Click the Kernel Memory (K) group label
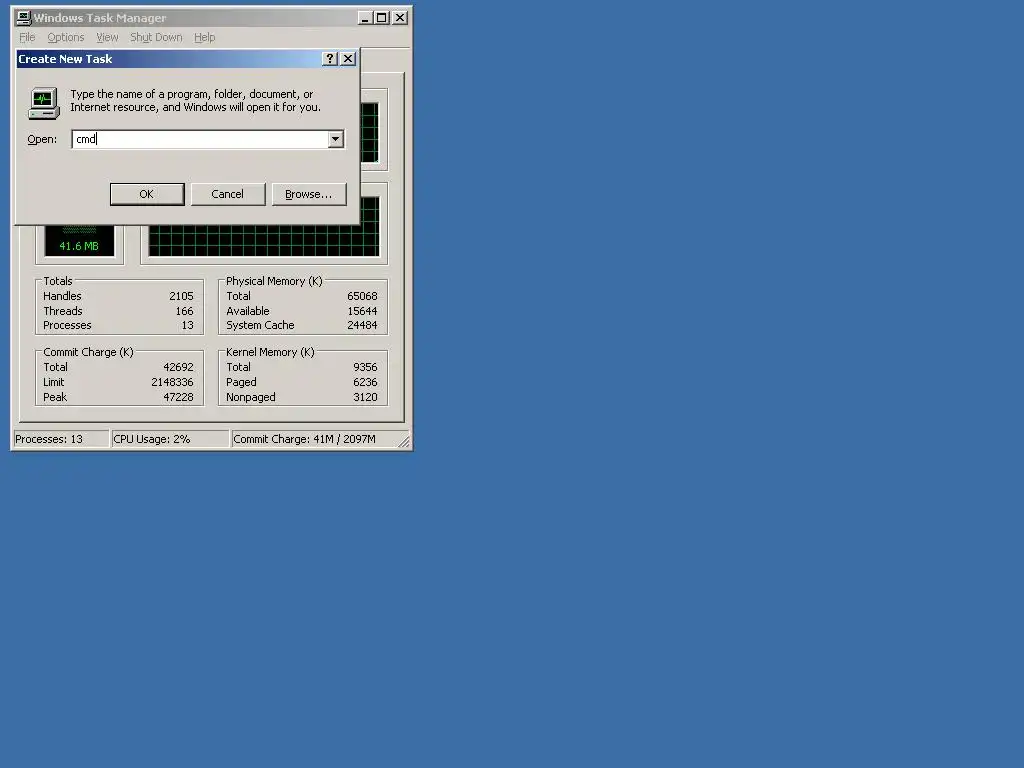The width and height of the screenshot is (1024, 768). [270, 352]
